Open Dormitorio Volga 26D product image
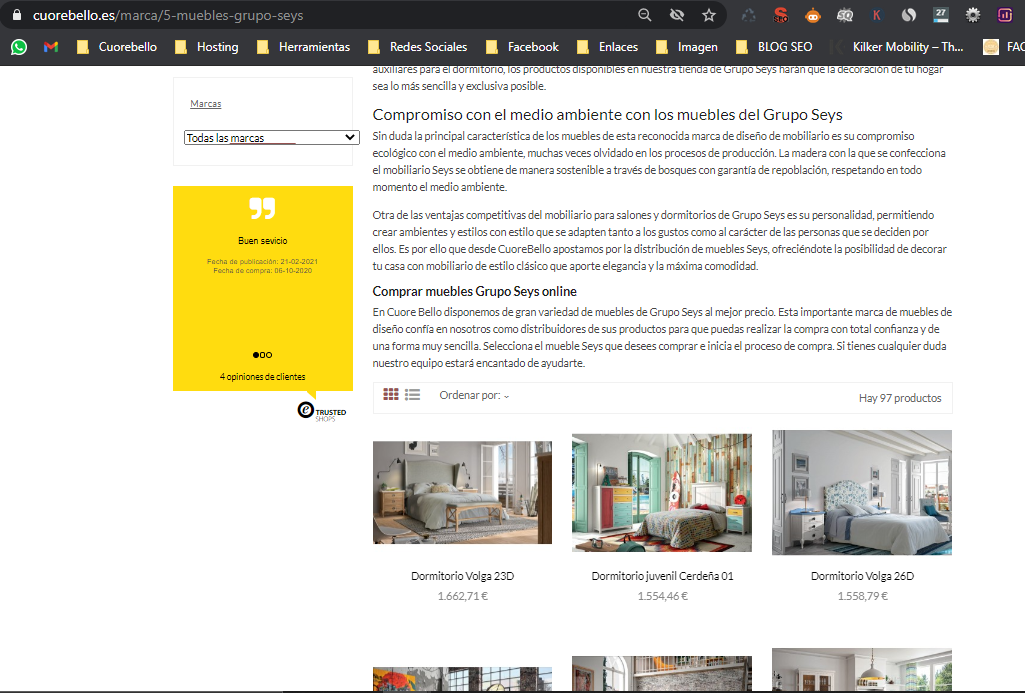1025x693 pixels. 862,492
